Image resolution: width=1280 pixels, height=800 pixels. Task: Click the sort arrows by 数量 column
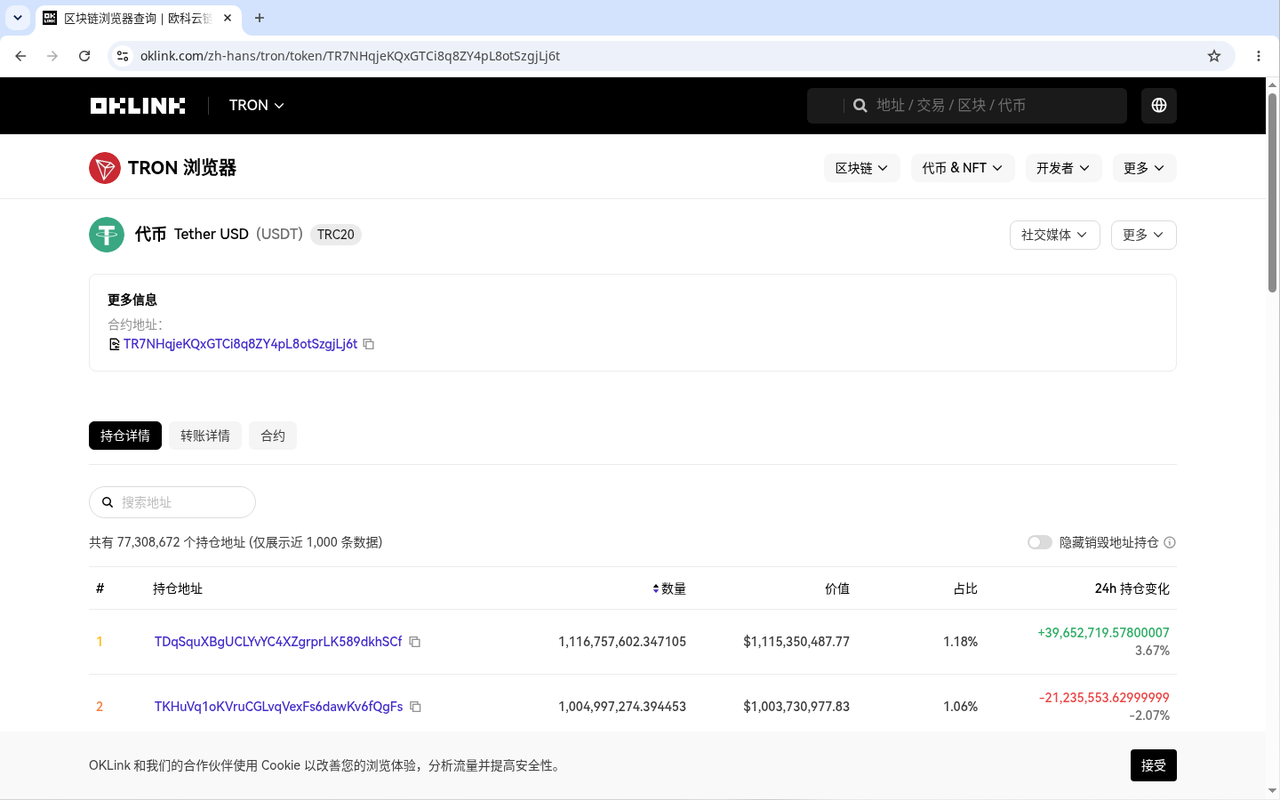(656, 589)
